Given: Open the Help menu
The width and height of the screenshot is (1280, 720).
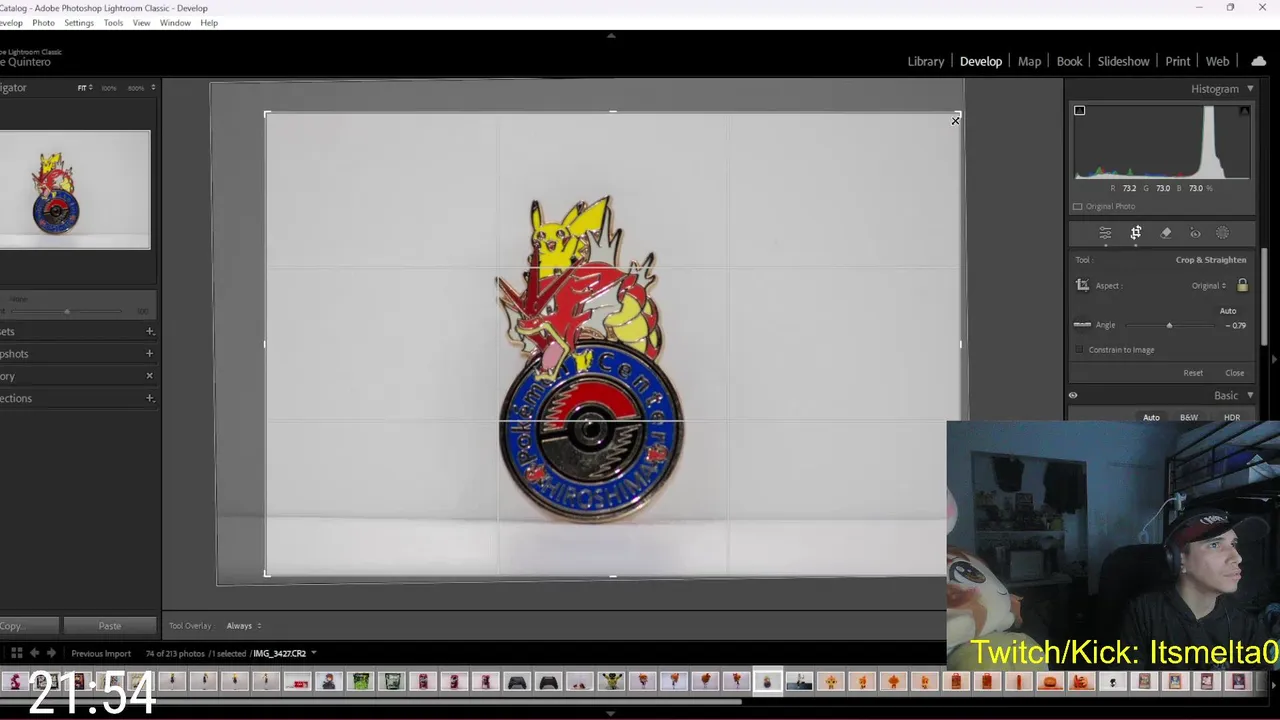Looking at the screenshot, I should 209,23.
